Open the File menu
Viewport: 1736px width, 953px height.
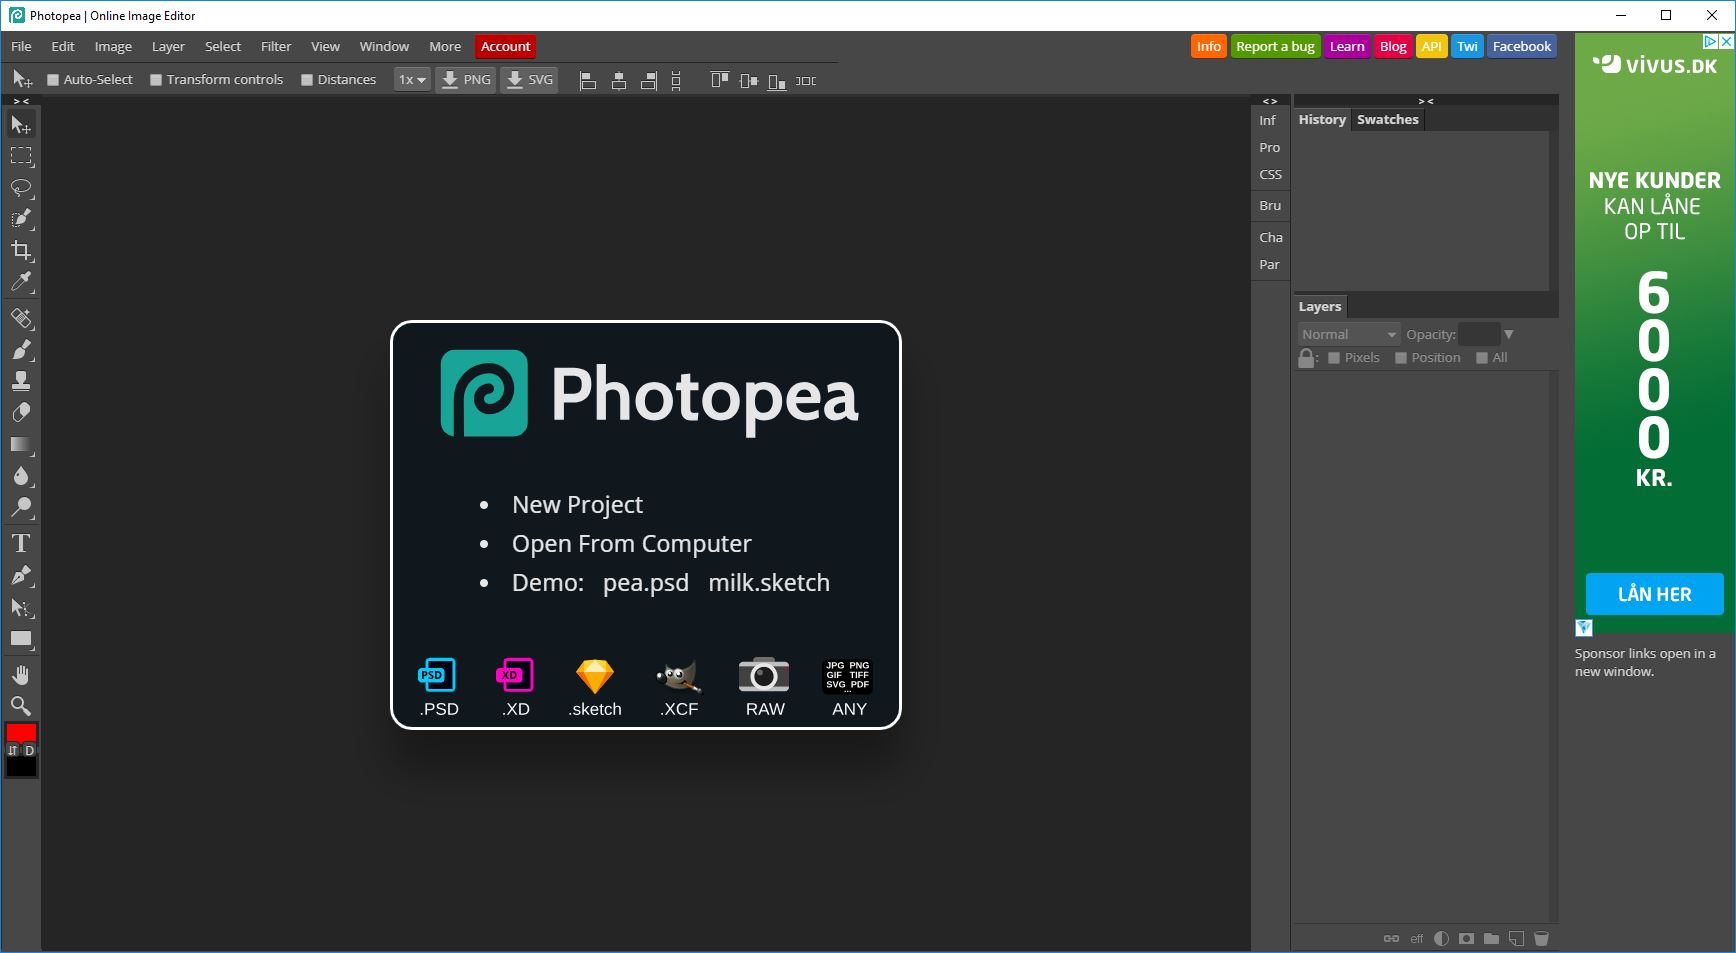tap(21, 46)
